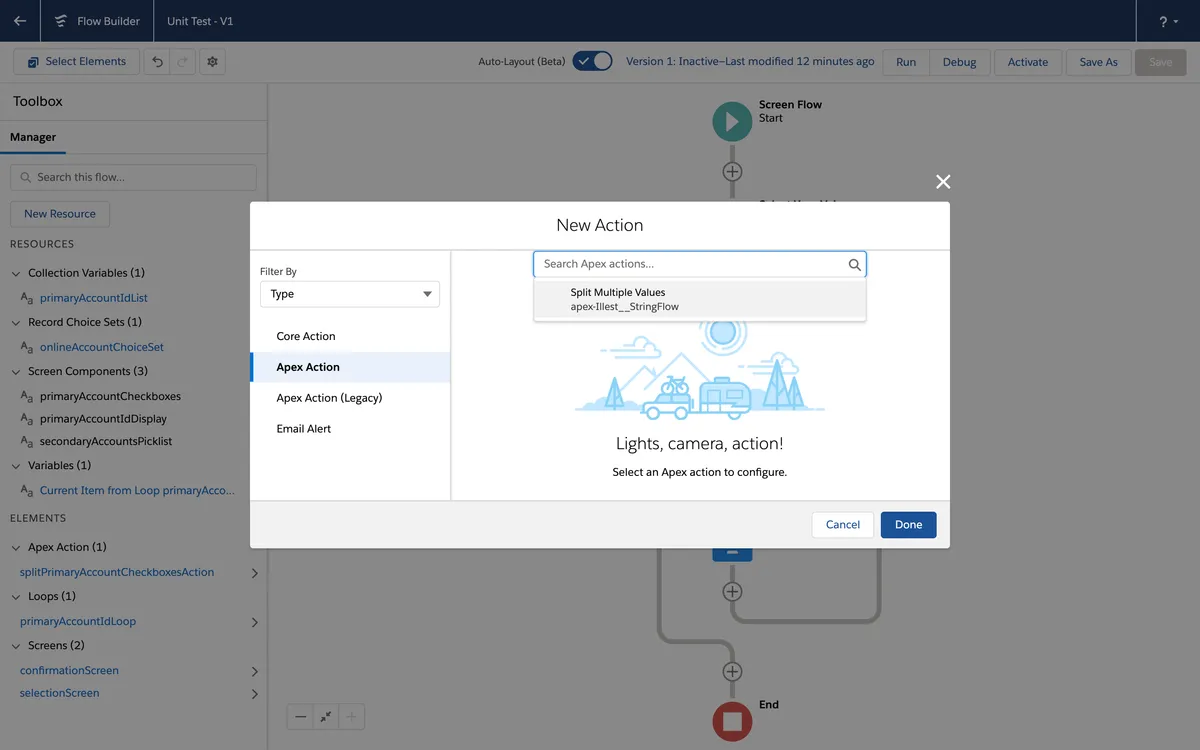The image size is (1200, 750).
Task: Zoom in canvas with plus button
Action: pos(352,717)
